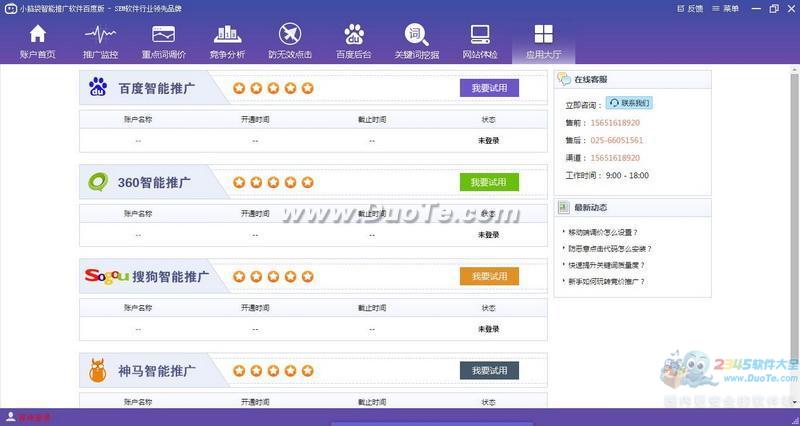Click 未登录 status in the 搜狗 table
800x426 pixels.
[x=488, y=329]
